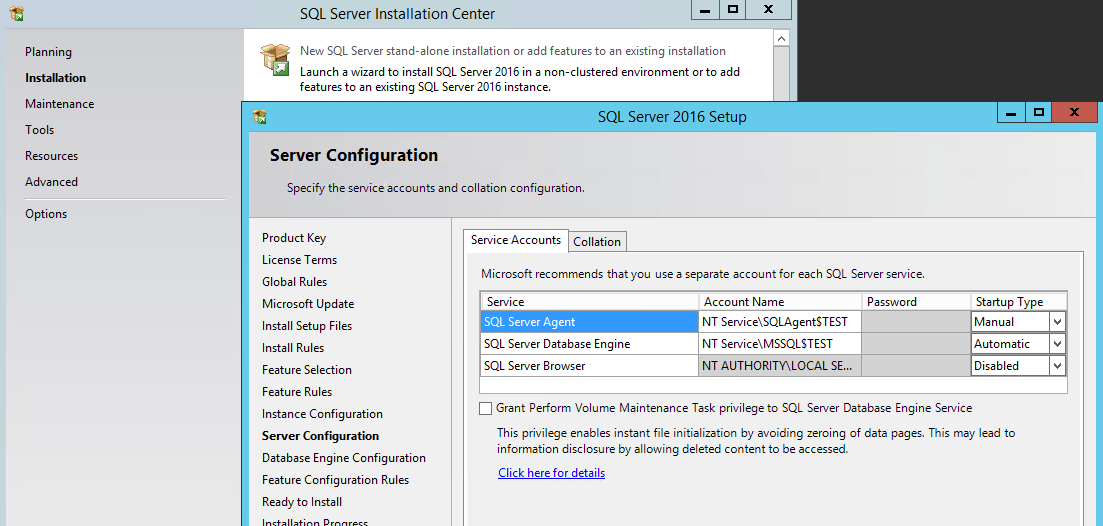Close the SQL Server Installation Center window
The image size is (1103, 526).
(x=768, y=10)
